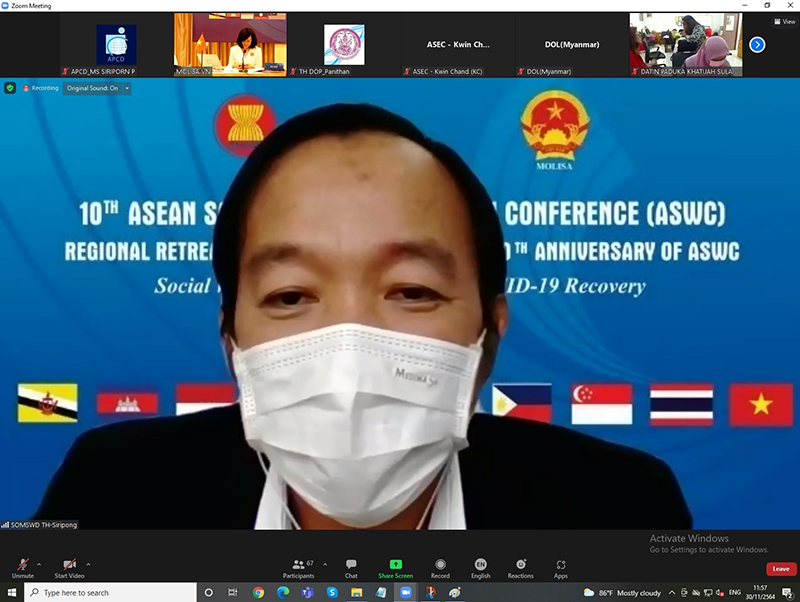Image resolution: width=800 pixels, height=602 pixels.
Task: Open the View layout options
Action: (785, 21)
